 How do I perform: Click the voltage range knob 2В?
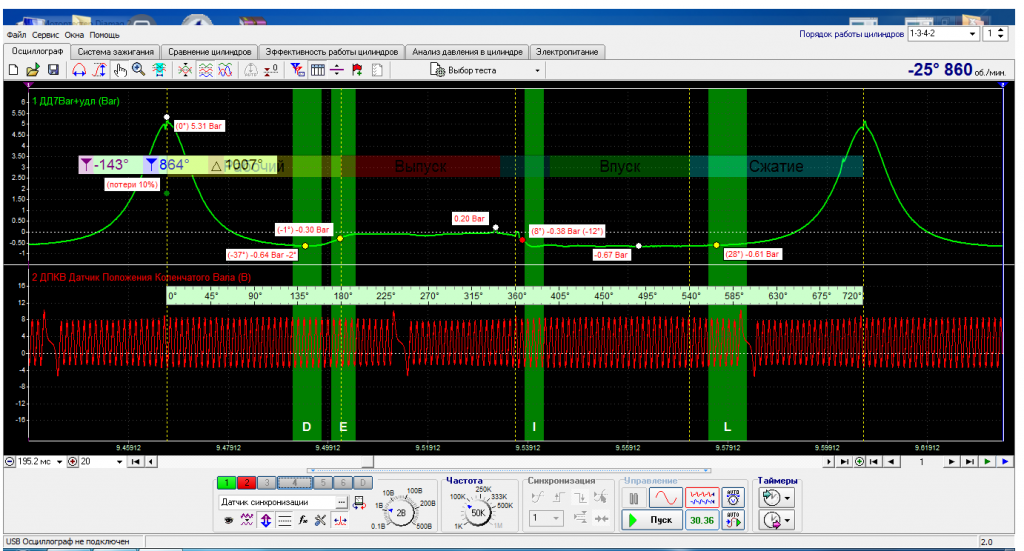pyautogui.click(x=401, y=512)
